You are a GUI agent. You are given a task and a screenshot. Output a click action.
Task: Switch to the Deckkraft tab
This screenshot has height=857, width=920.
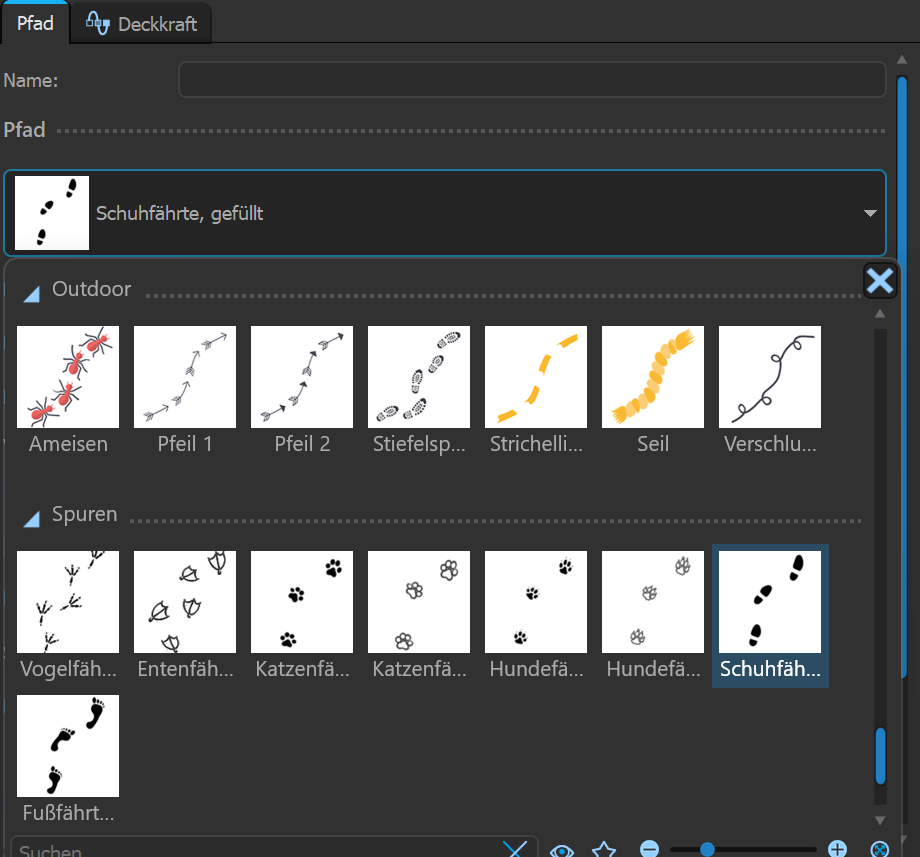(x=141, y=24)
